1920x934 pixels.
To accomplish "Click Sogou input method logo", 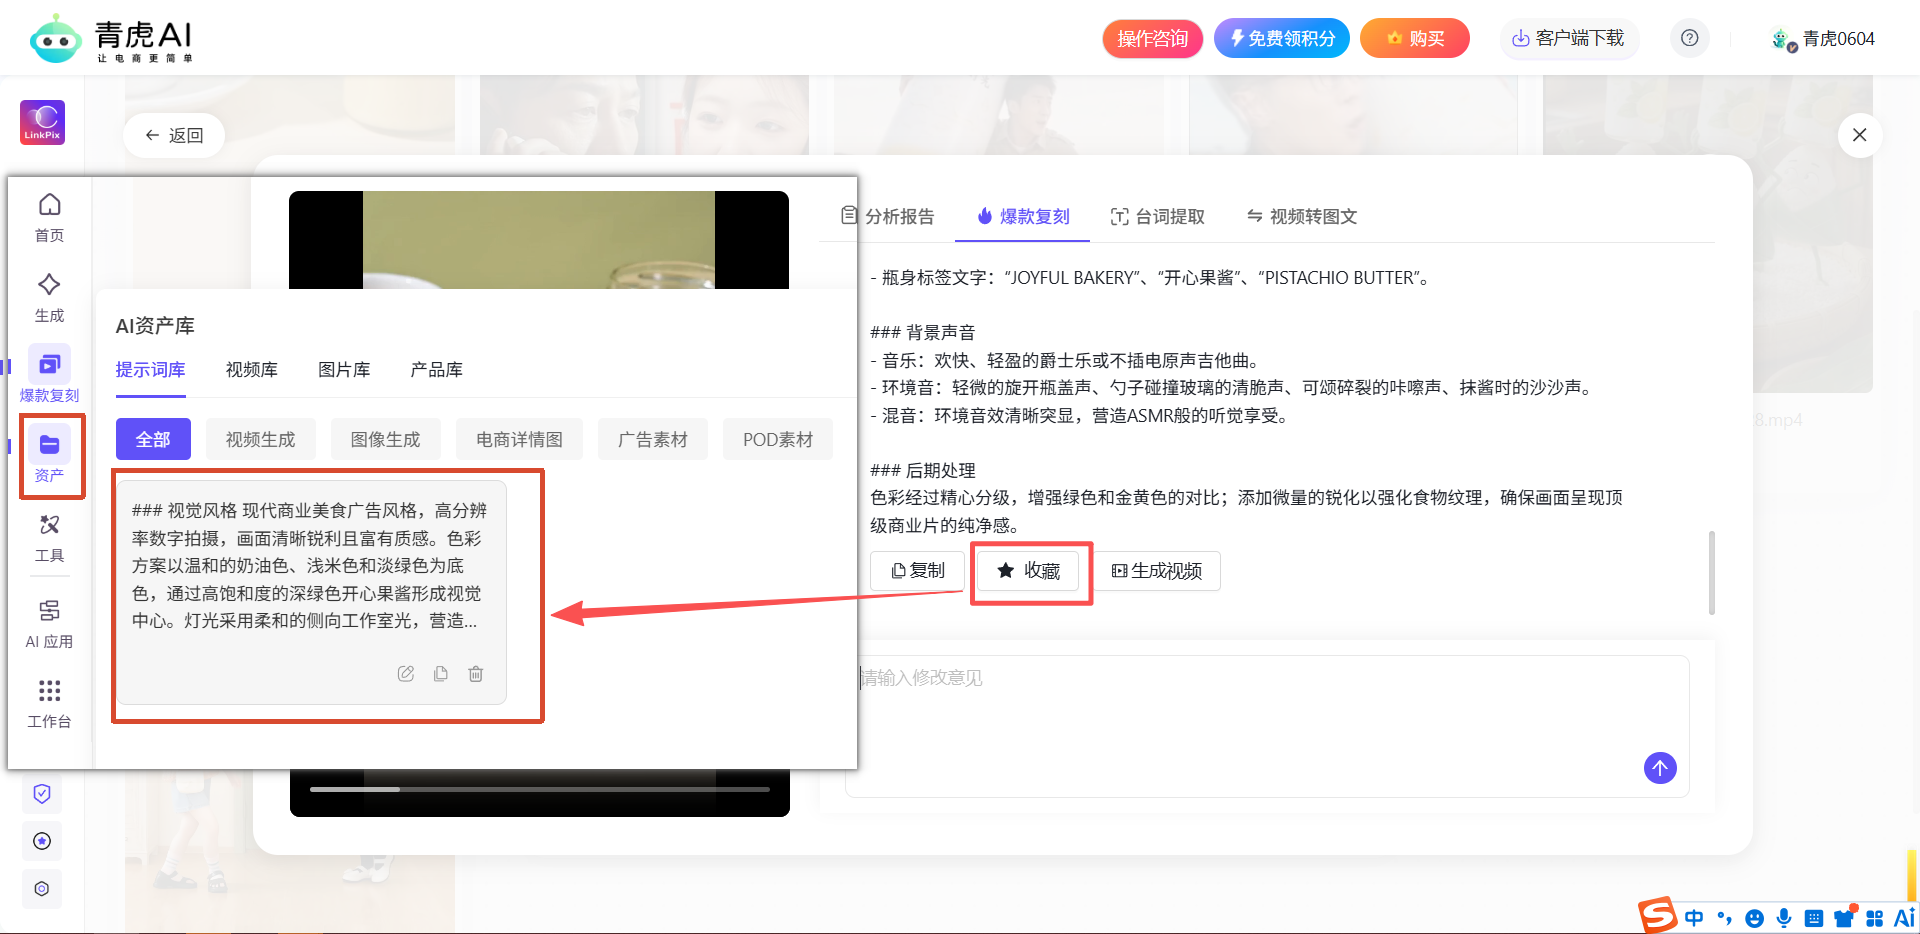I will click(x=1657, y=915).
